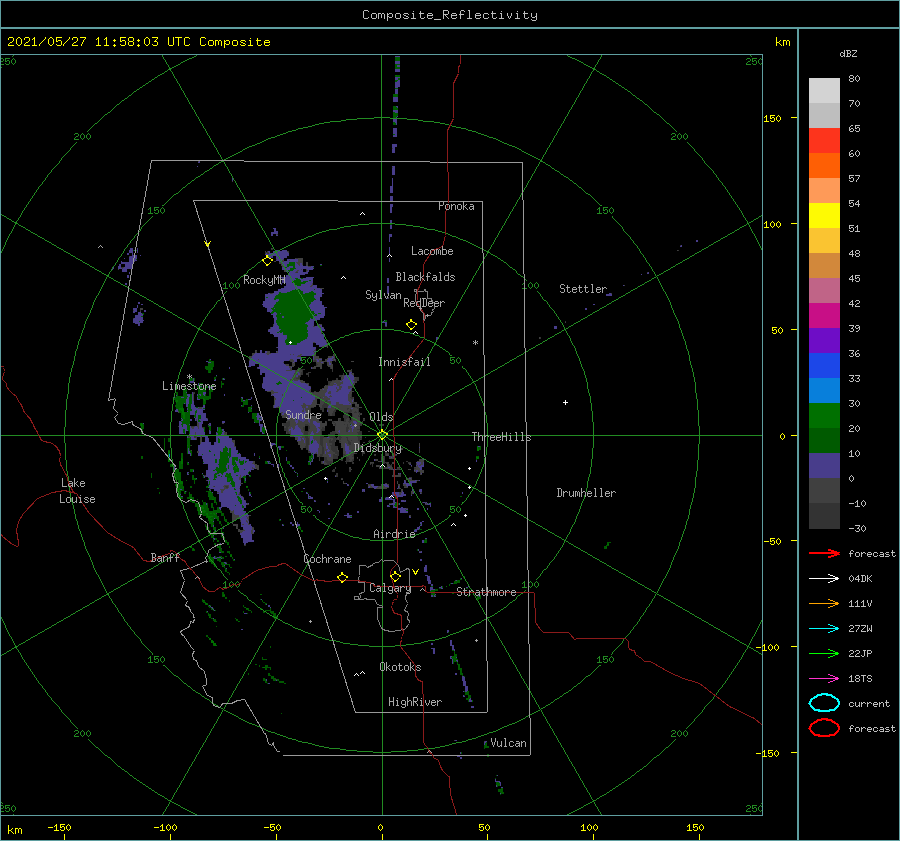Click the red forecast arrow in legend
Image resolution: width=900 pixels, height=841 pixels.
824,553
